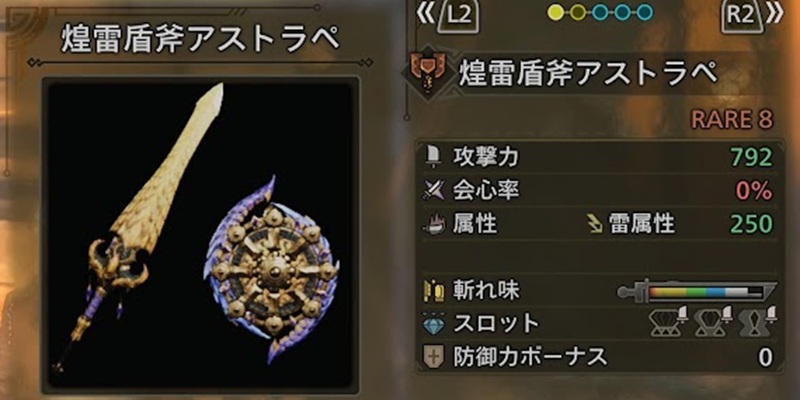This screenshot has width=800, height=400.
Task: Click the defense bonus shield icon
Action: pyautogui.click(x=434, y=357)
